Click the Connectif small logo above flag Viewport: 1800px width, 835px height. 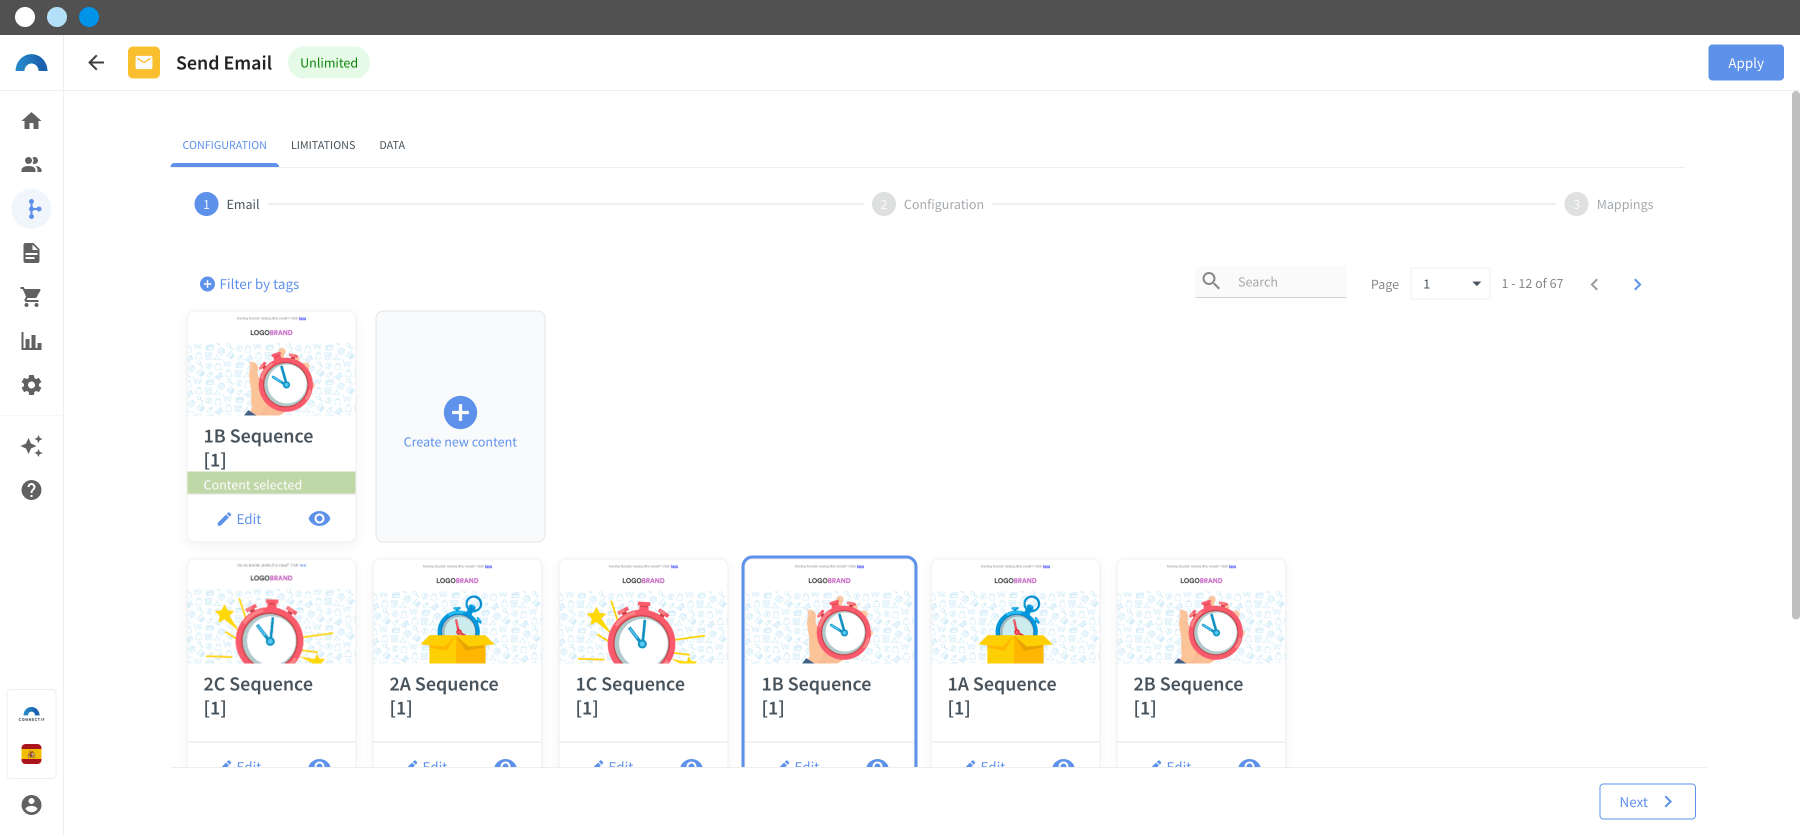pyautogui.click(x=31, y=715)
